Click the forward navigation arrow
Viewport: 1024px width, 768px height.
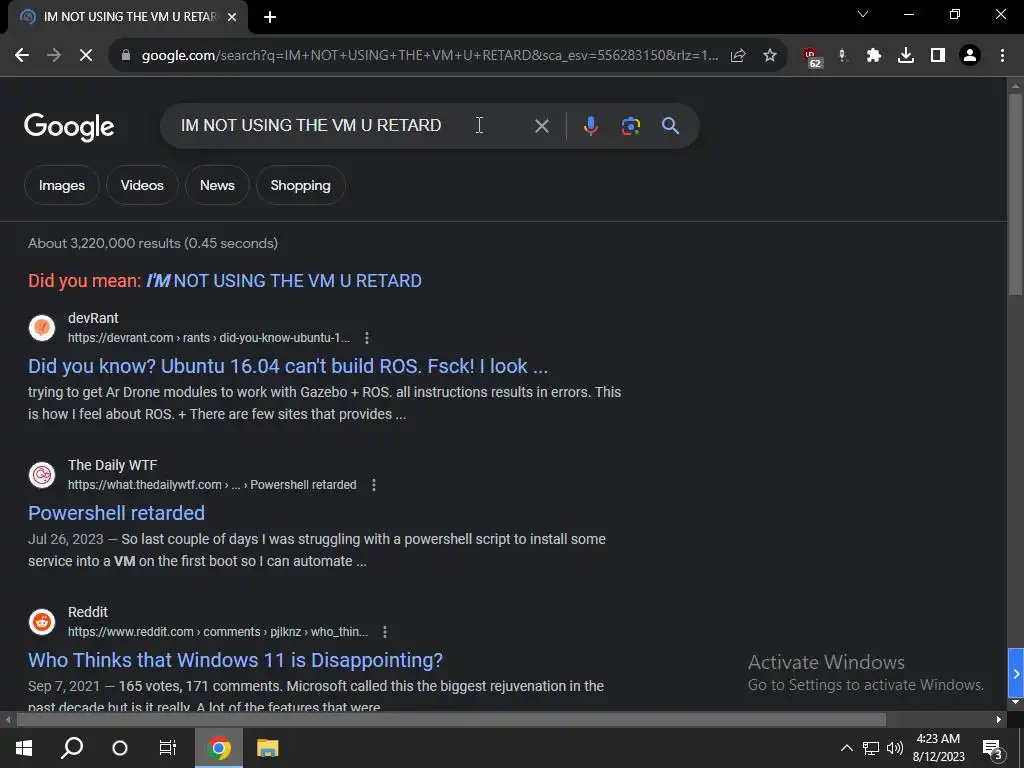click(x=54, y=56)
